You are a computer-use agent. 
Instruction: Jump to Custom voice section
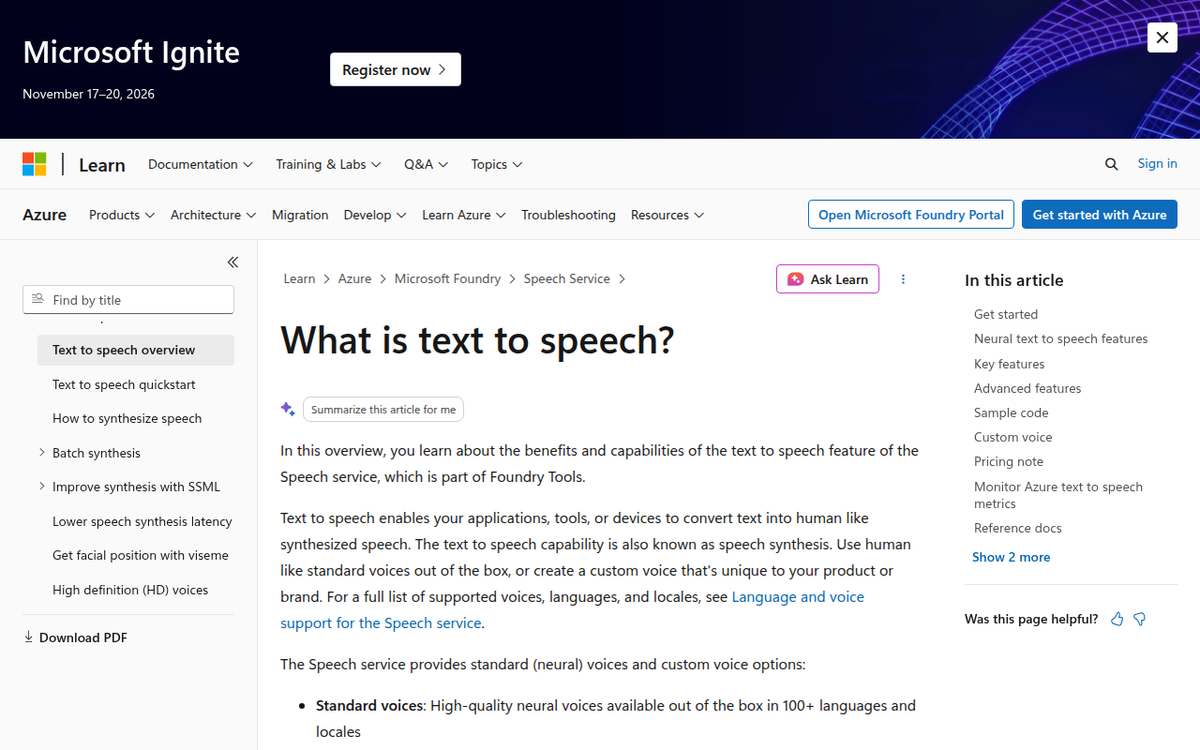1013,437
